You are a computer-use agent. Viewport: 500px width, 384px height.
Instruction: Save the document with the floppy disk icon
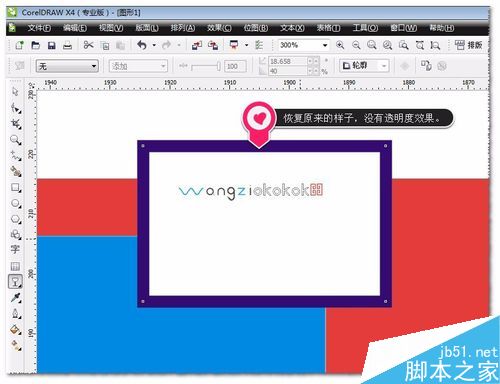click(x=52, y=45)
